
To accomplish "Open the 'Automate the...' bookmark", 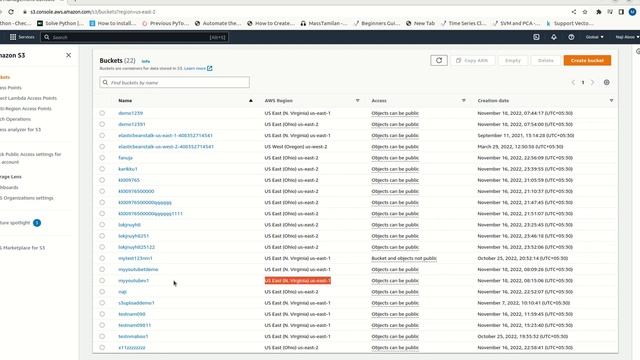I will point(218,23).
